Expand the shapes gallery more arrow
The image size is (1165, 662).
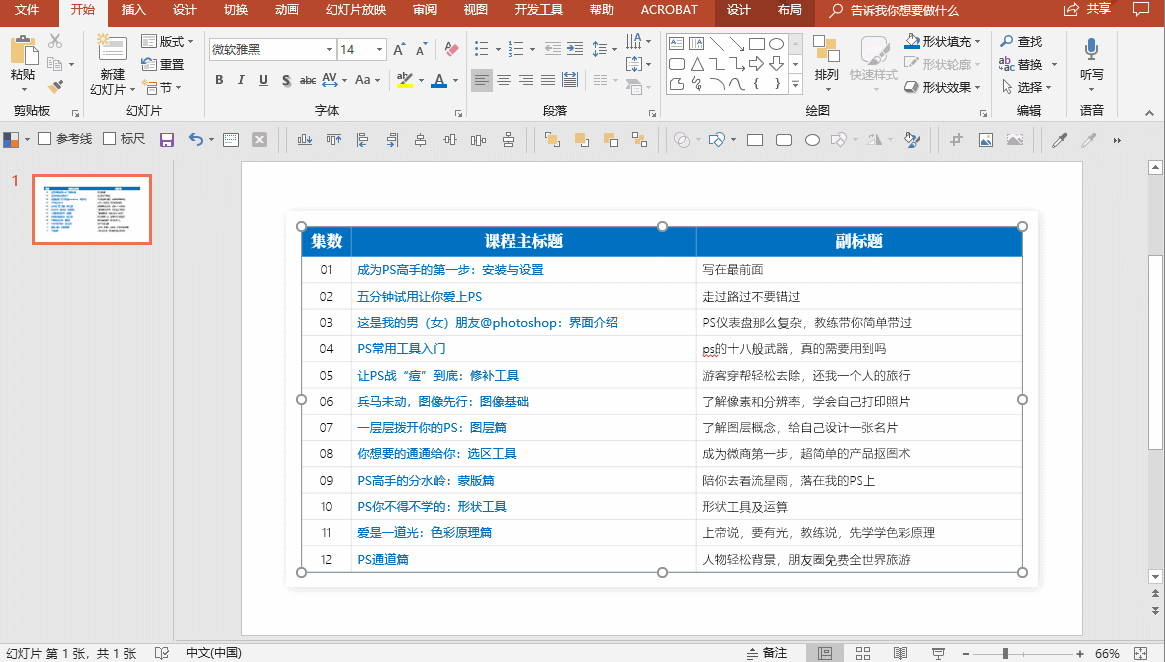click(x=796, y=85)
